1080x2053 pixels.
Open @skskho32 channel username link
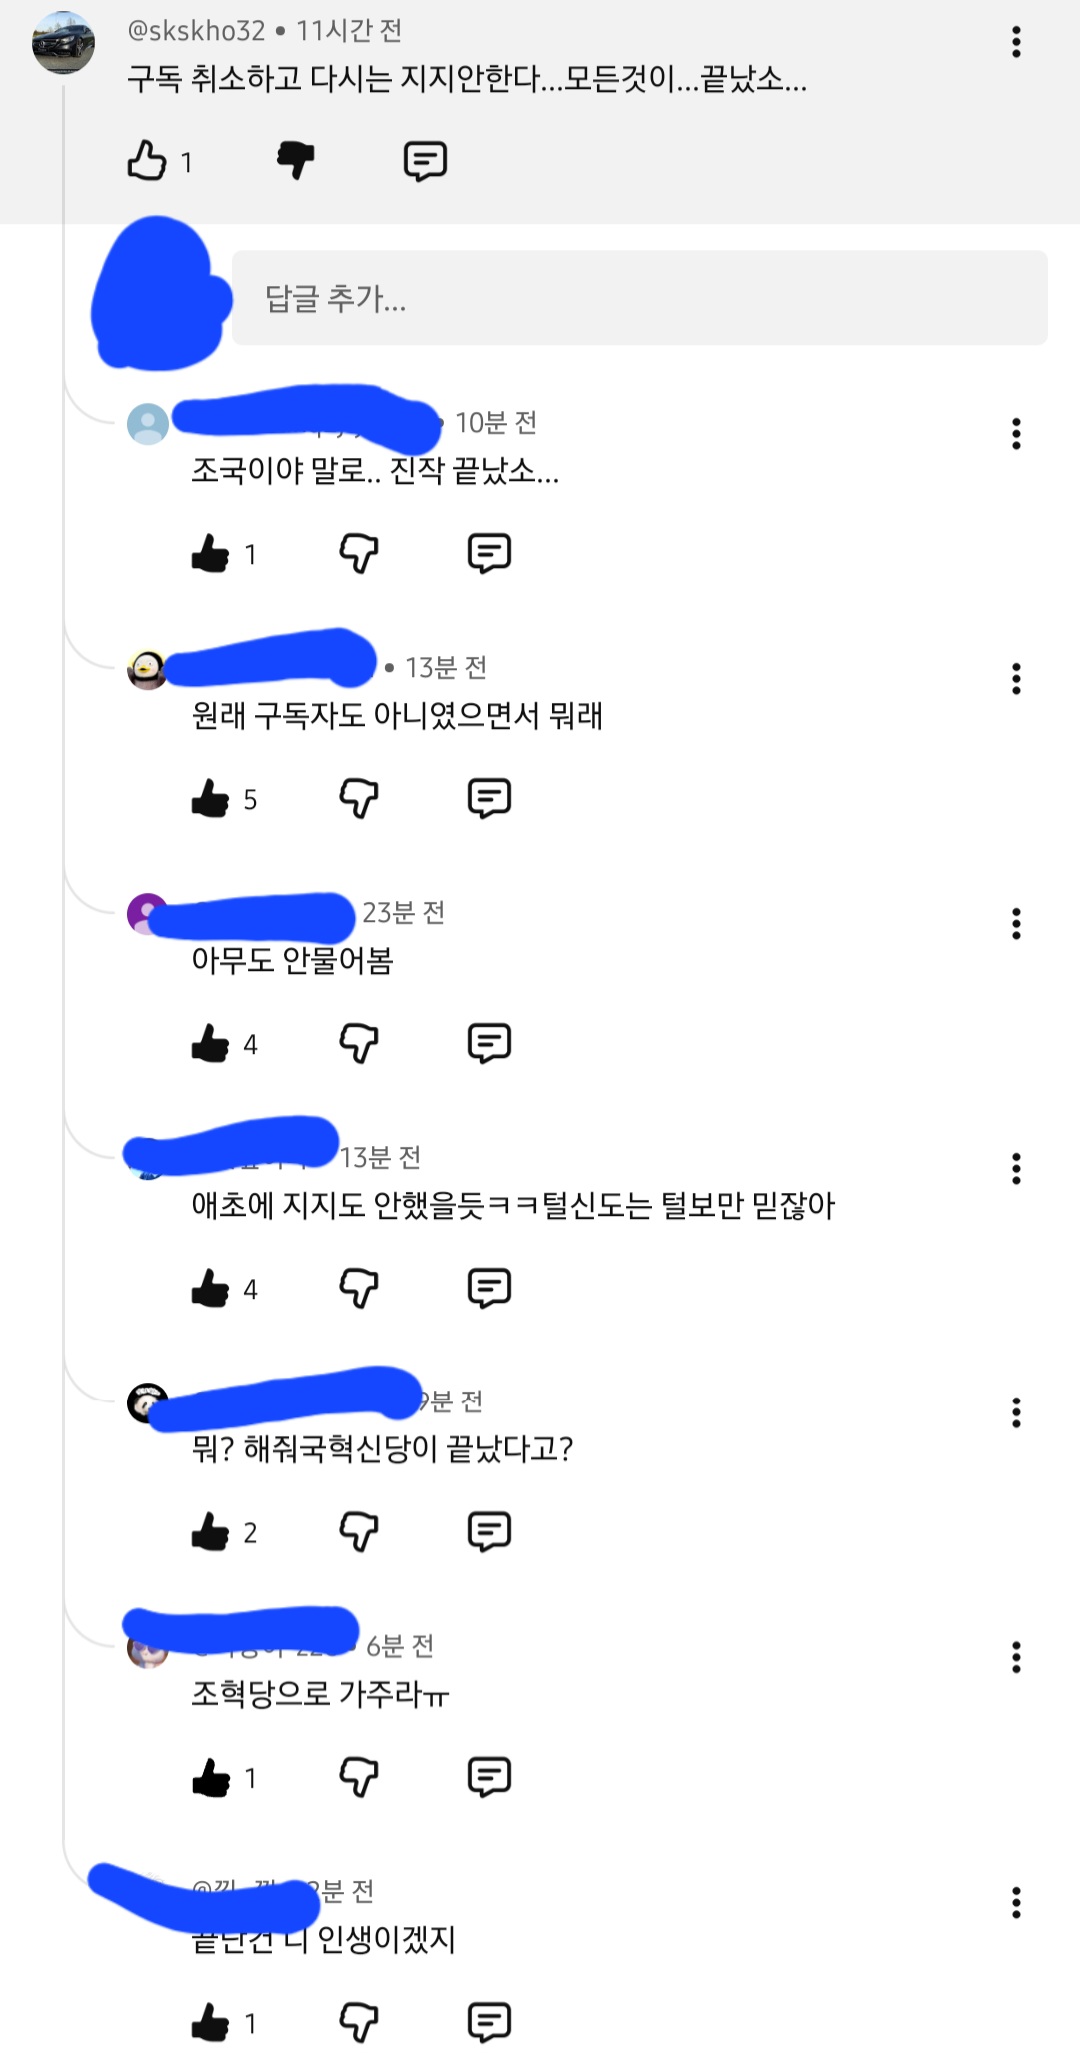click(x=196, y=31)
